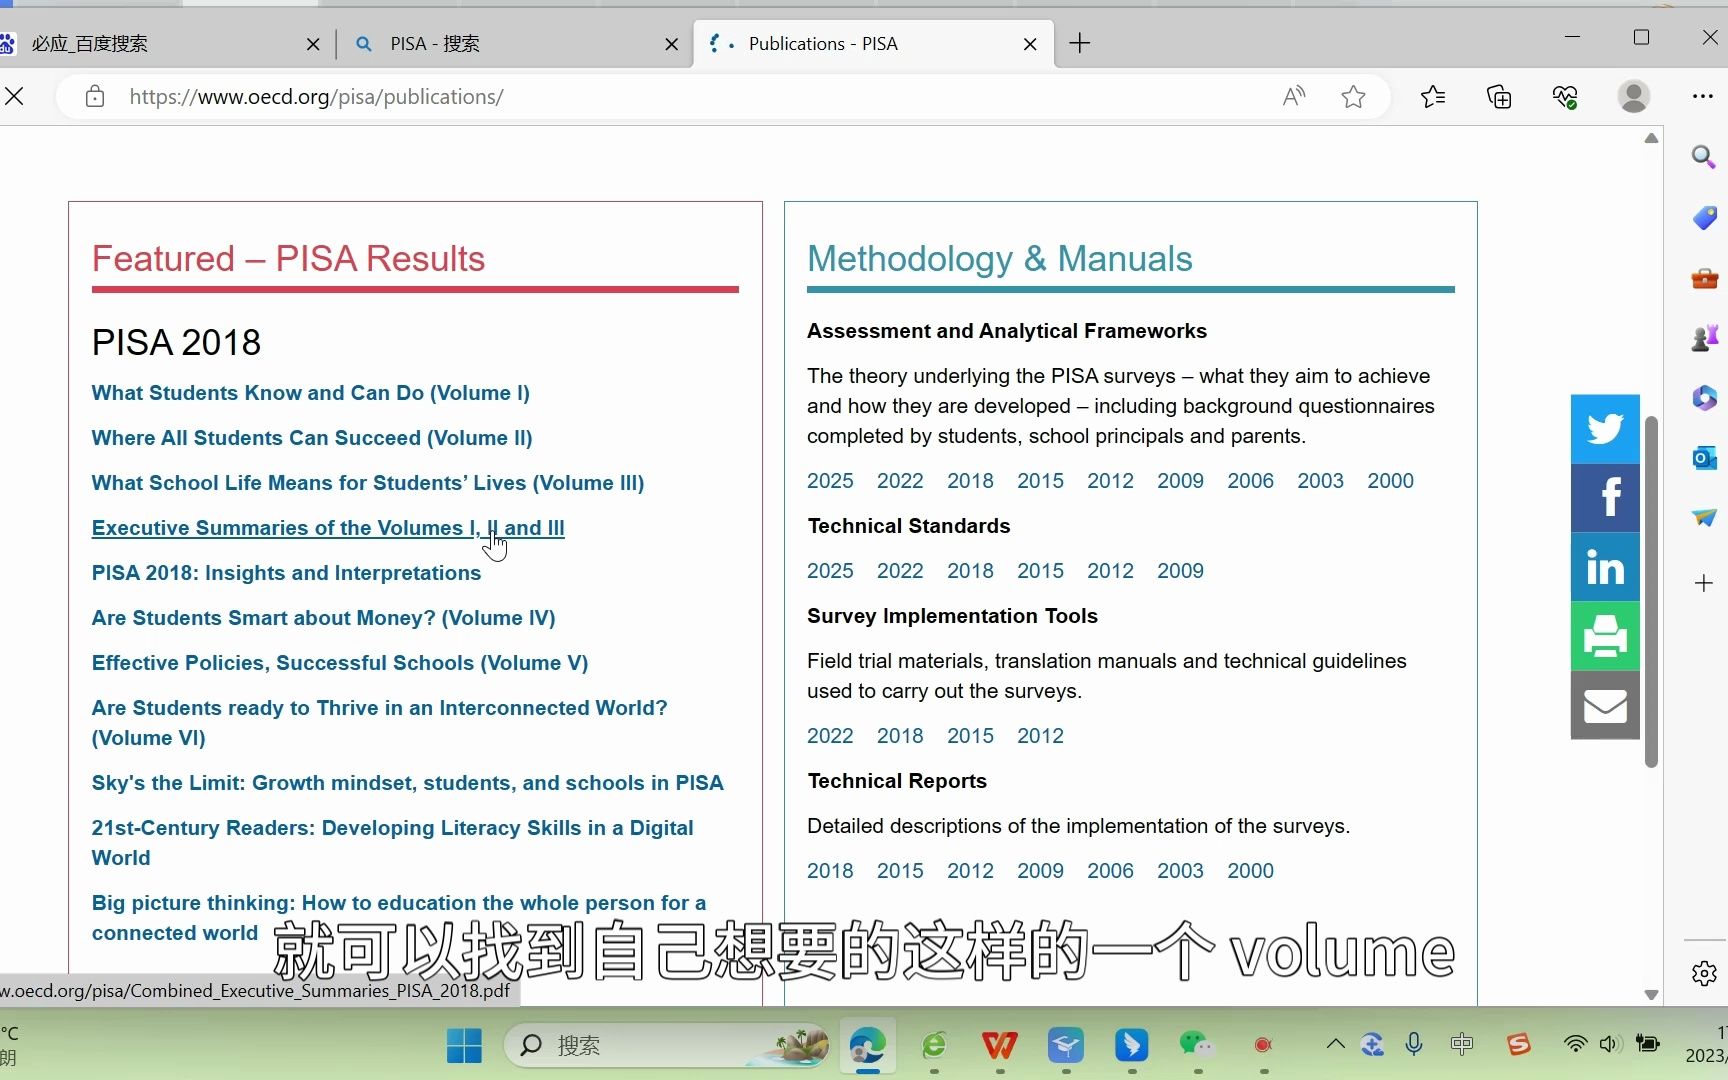Open Effective Policies, Successful Schools (Volume V)

[x=340, y=663]
